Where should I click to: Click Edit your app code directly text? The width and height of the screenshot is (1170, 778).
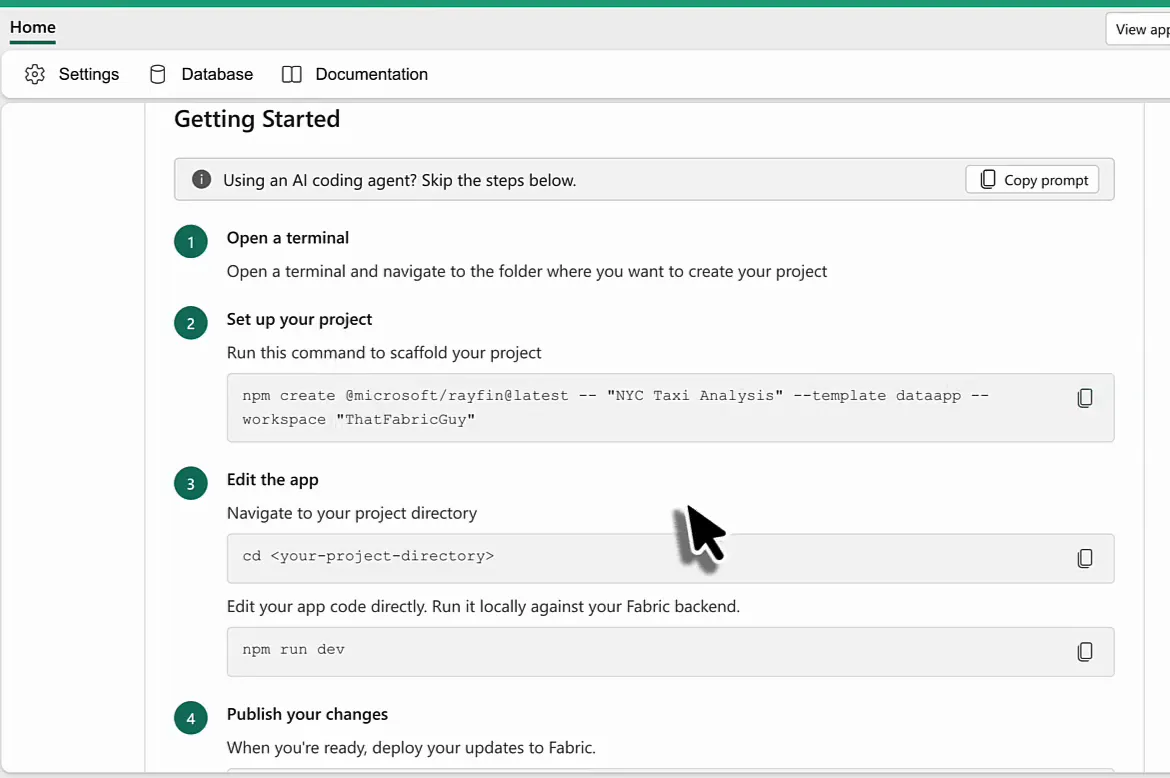click(483, 606)
